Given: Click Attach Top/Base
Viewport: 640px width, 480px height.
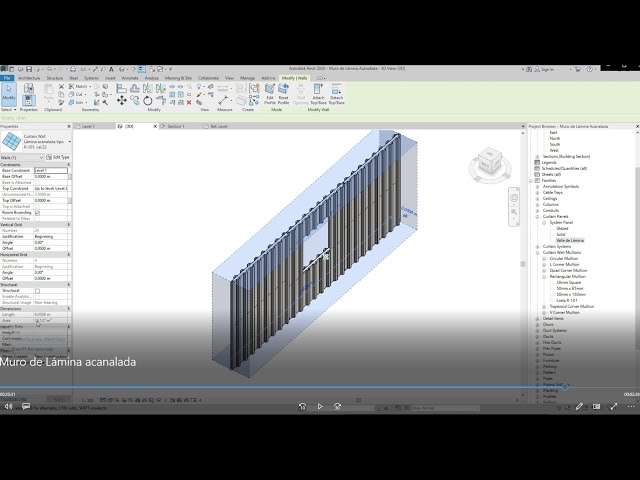Looking at the screenshot, I should pyautogui.click(x=318, y=93).
